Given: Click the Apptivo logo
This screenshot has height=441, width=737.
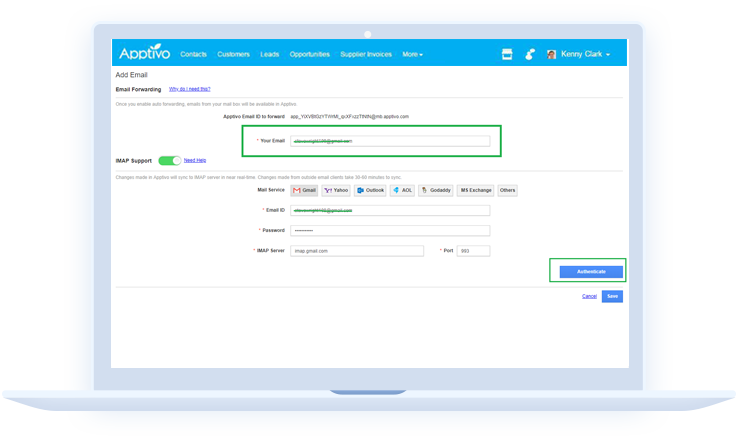Looking at the screenshot, I should point(144,54).
